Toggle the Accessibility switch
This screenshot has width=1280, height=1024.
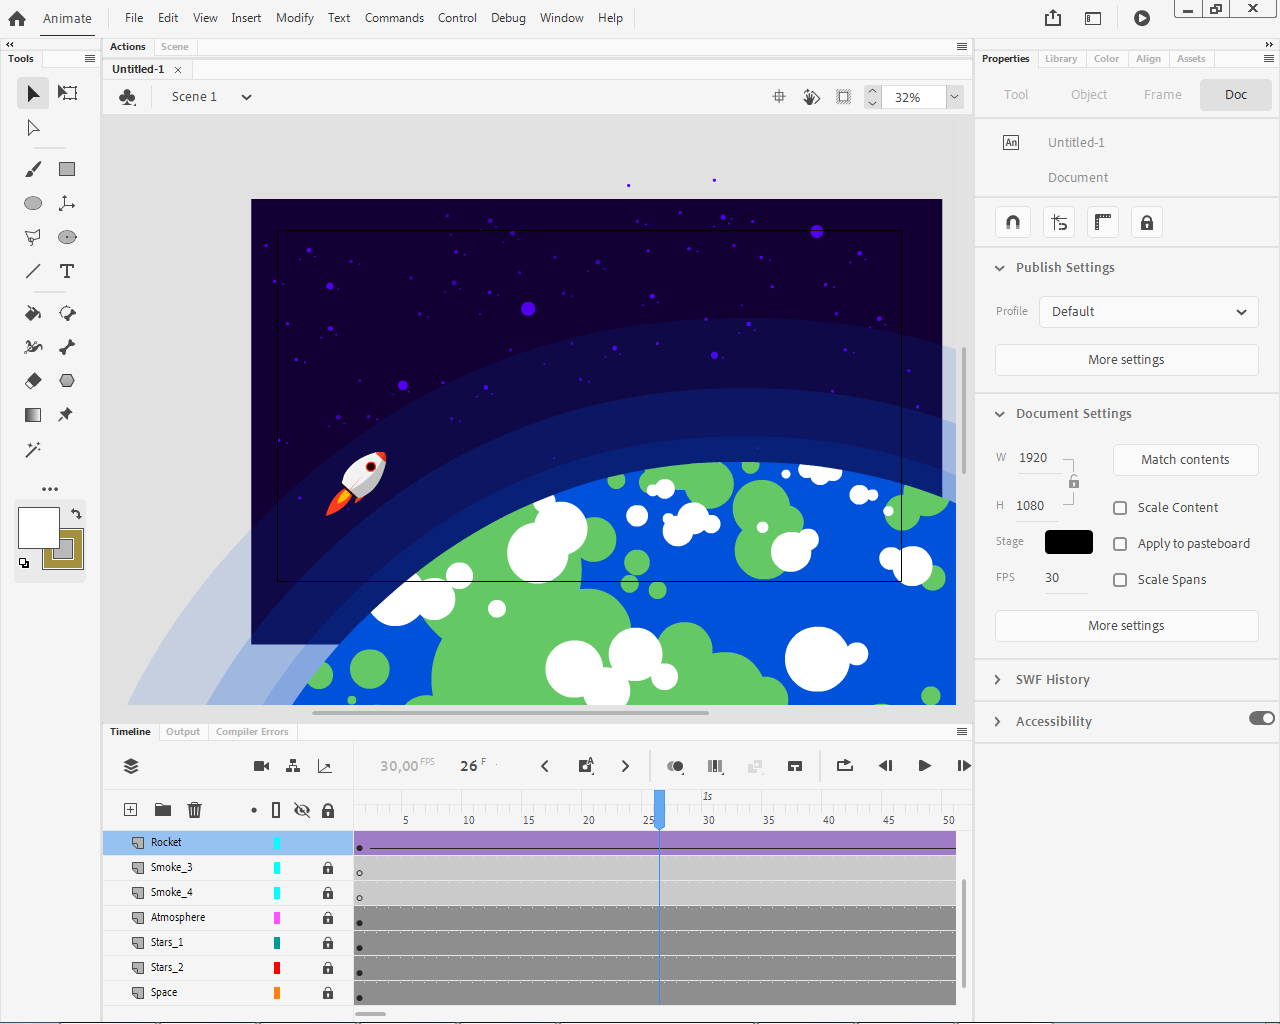coord(1261,718)
